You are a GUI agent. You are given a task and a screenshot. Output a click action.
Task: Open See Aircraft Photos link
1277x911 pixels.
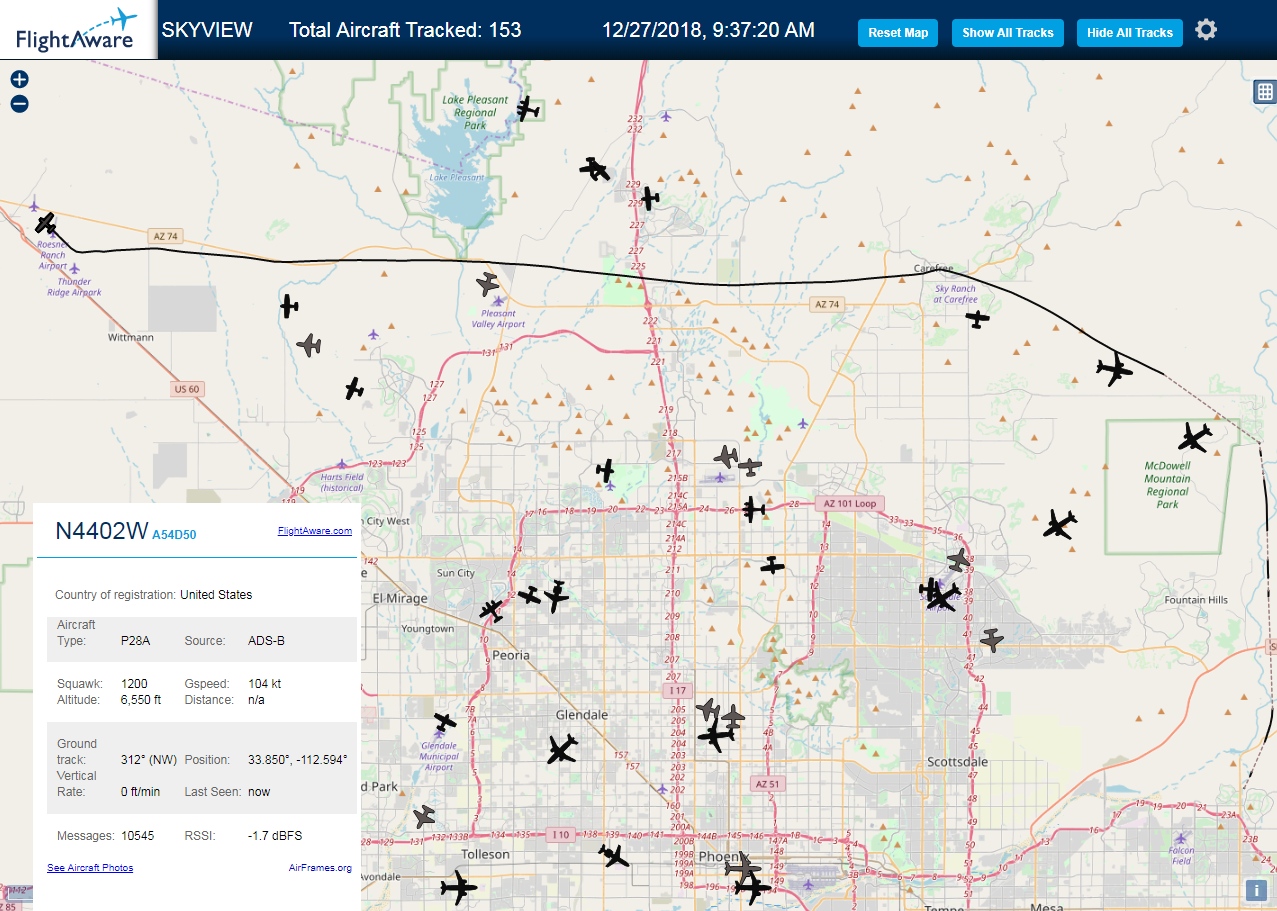(x=90, y=867)
